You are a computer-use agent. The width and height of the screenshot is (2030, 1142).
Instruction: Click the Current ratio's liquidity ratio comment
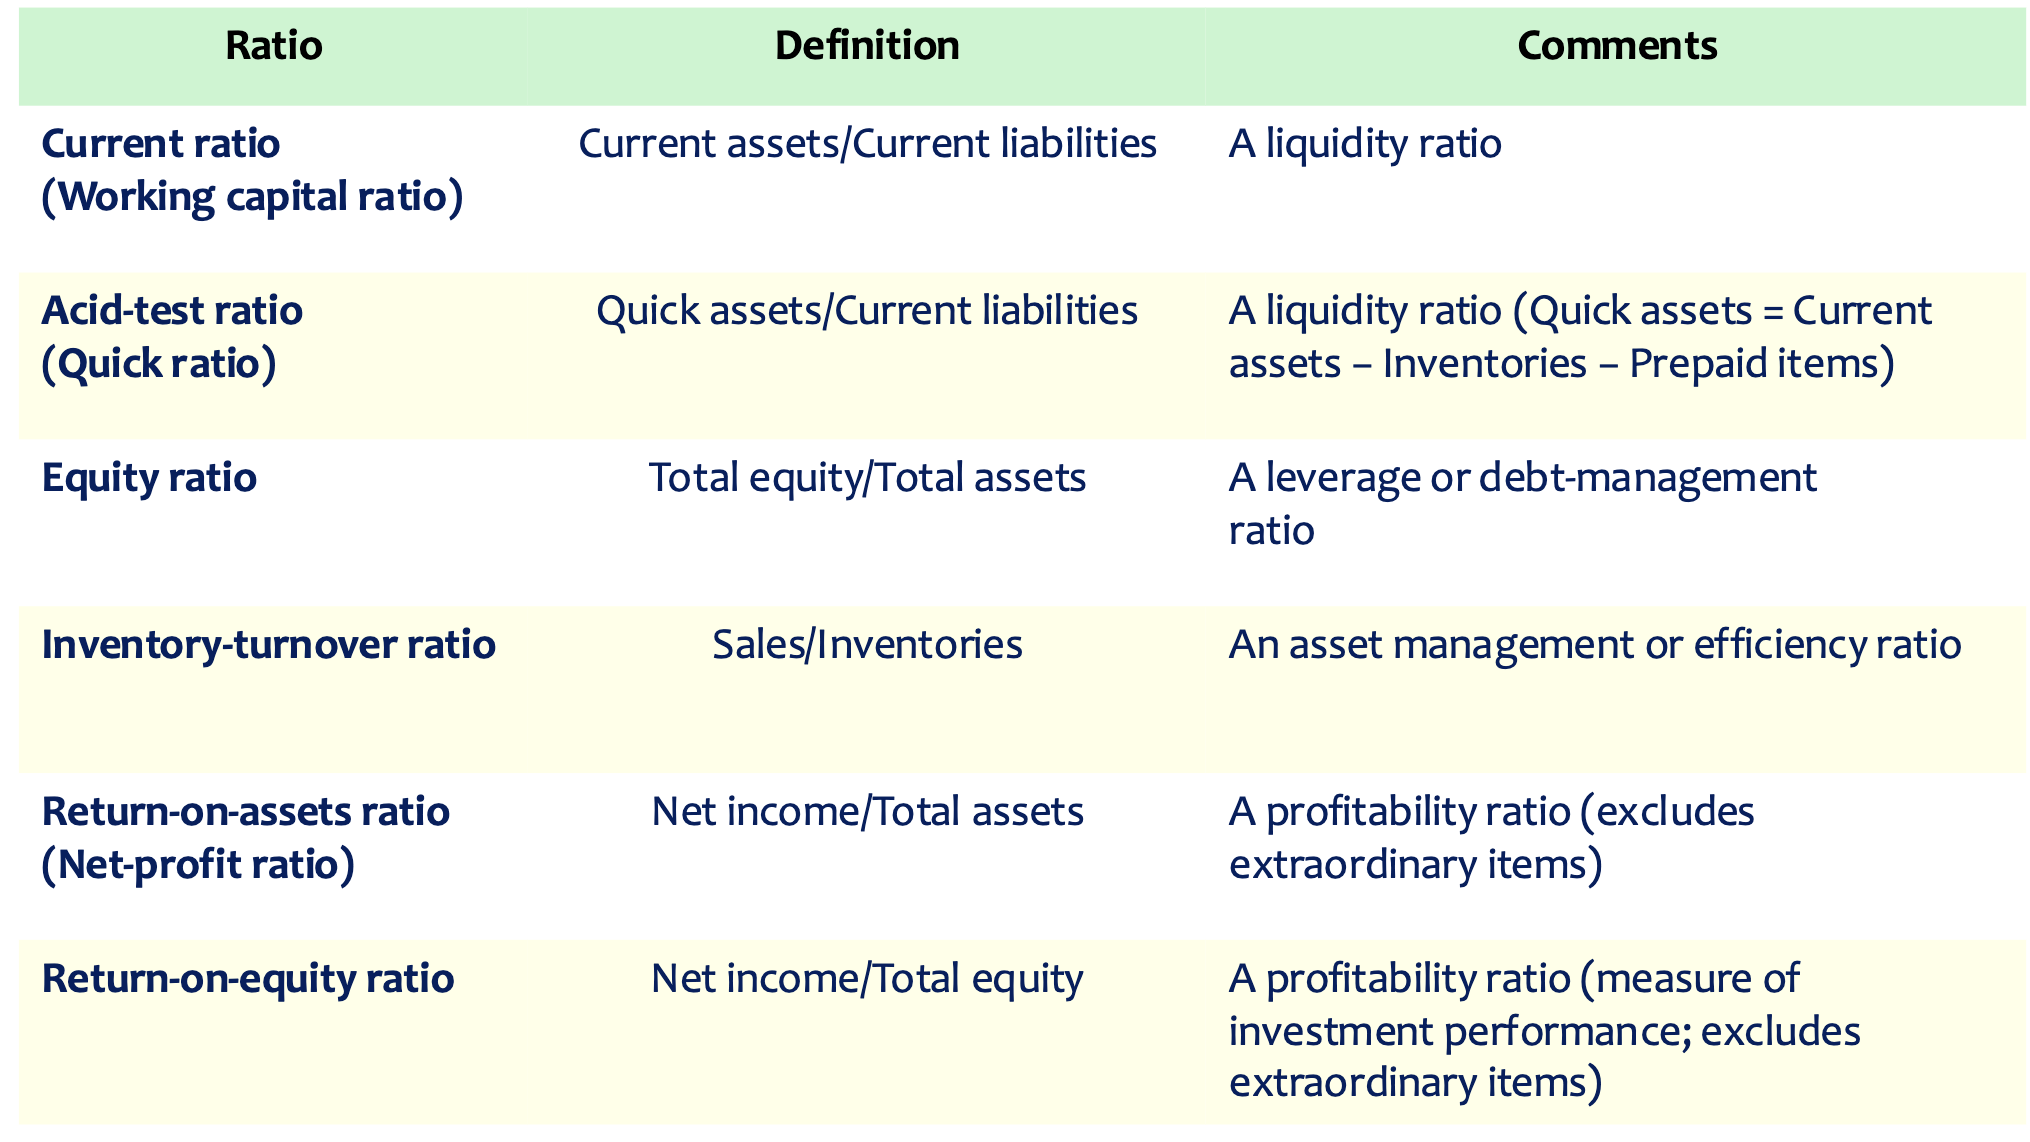[1364, 144]
